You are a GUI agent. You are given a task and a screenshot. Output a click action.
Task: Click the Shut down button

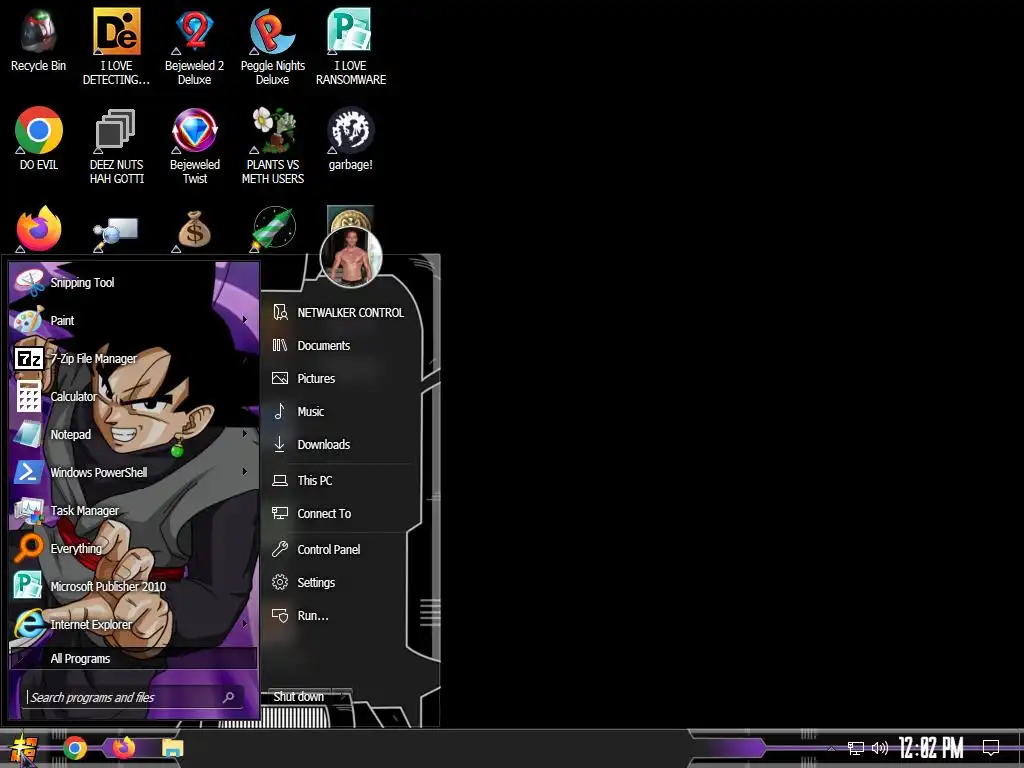pyautogui.click(x=298, y=697)
